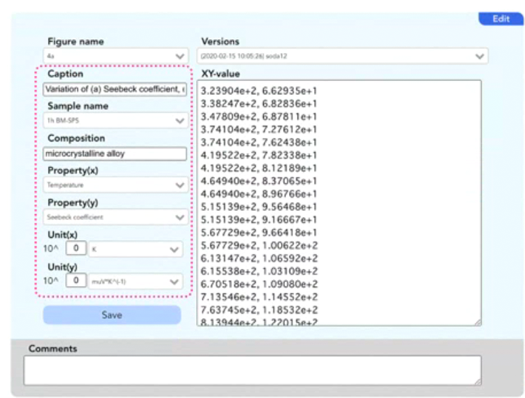The width and height of the screenshot is (525, 398).
Task: Click the Comments text box
Action: [253, 370]
